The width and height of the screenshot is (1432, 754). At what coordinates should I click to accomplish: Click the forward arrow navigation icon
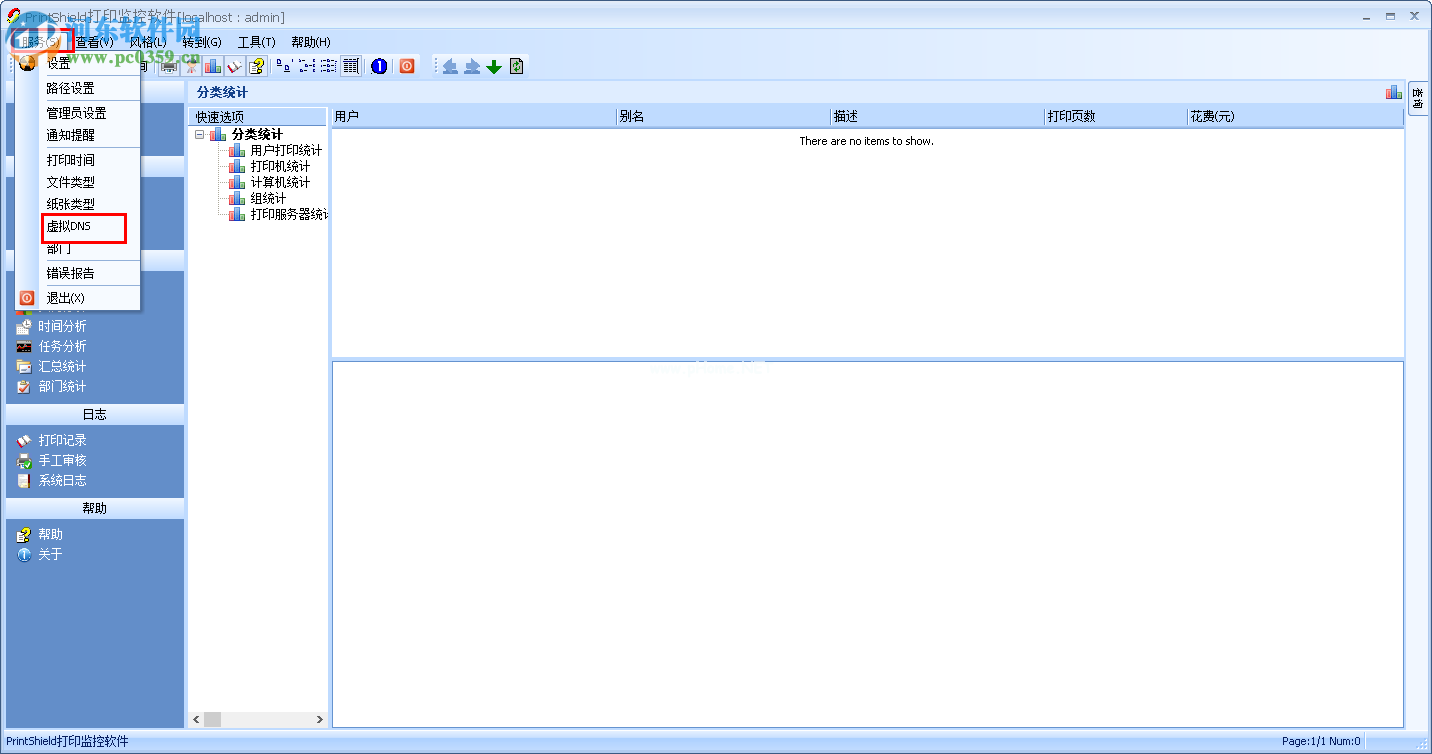click(x=472, y=66)
